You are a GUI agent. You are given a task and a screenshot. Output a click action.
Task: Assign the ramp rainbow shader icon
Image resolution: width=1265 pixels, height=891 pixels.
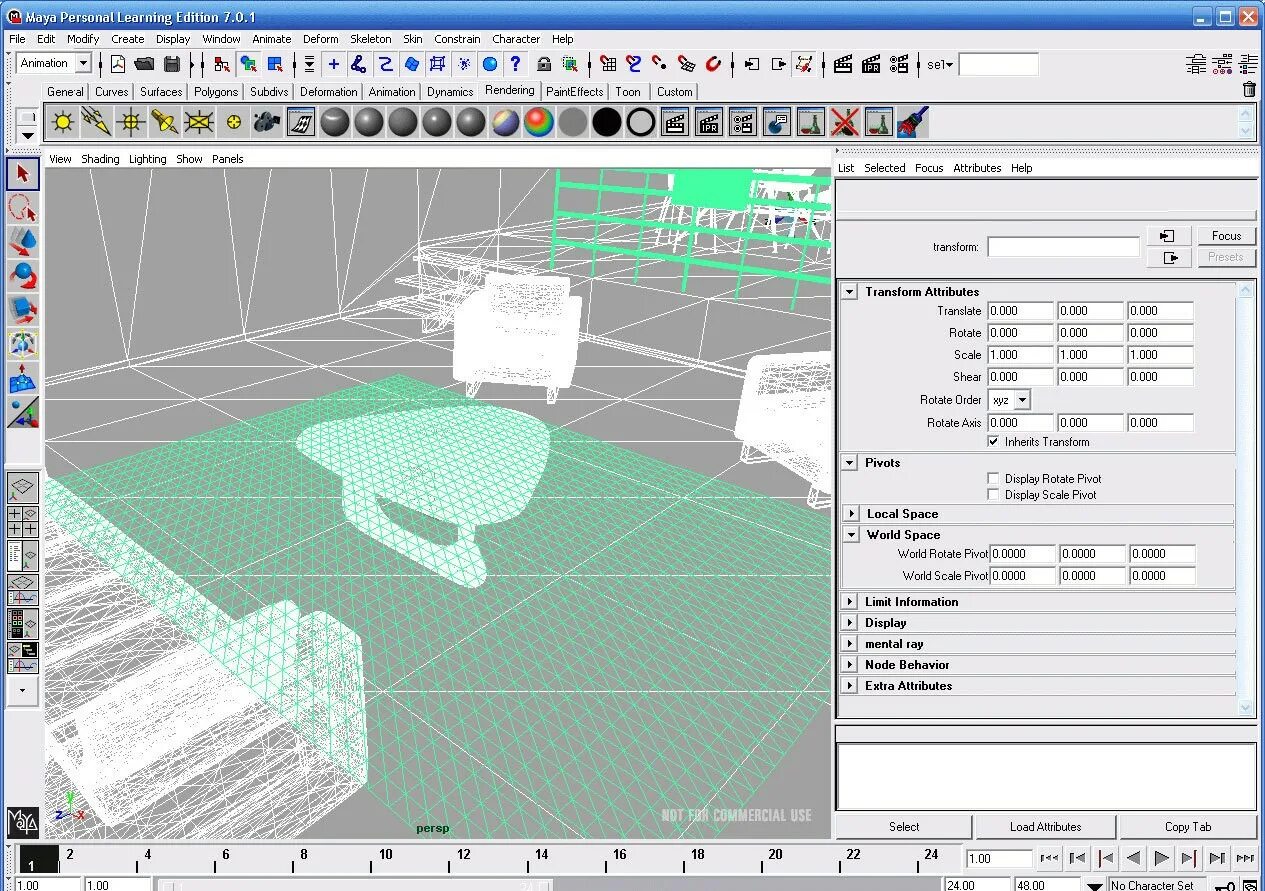click(539, 123)
